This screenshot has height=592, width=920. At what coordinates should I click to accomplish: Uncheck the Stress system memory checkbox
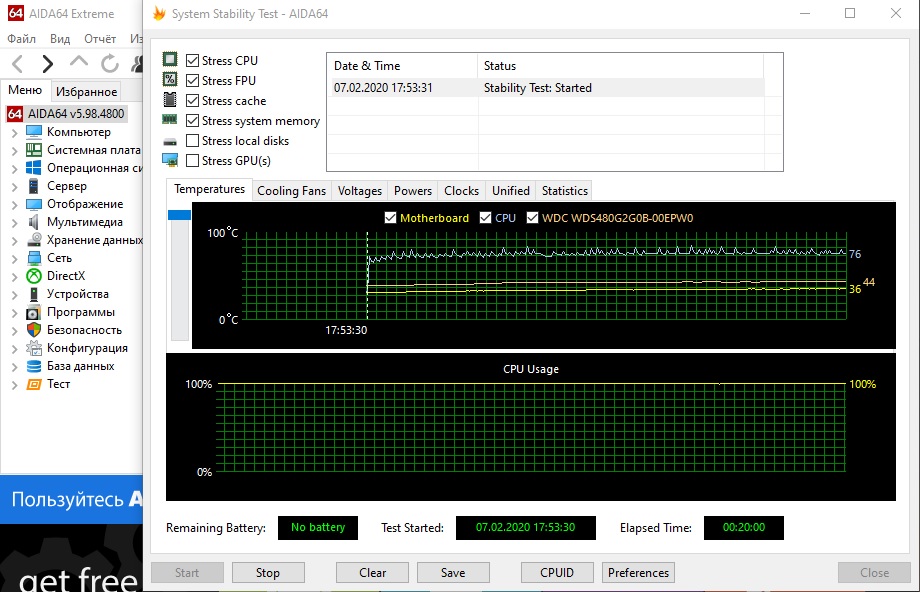192,120
